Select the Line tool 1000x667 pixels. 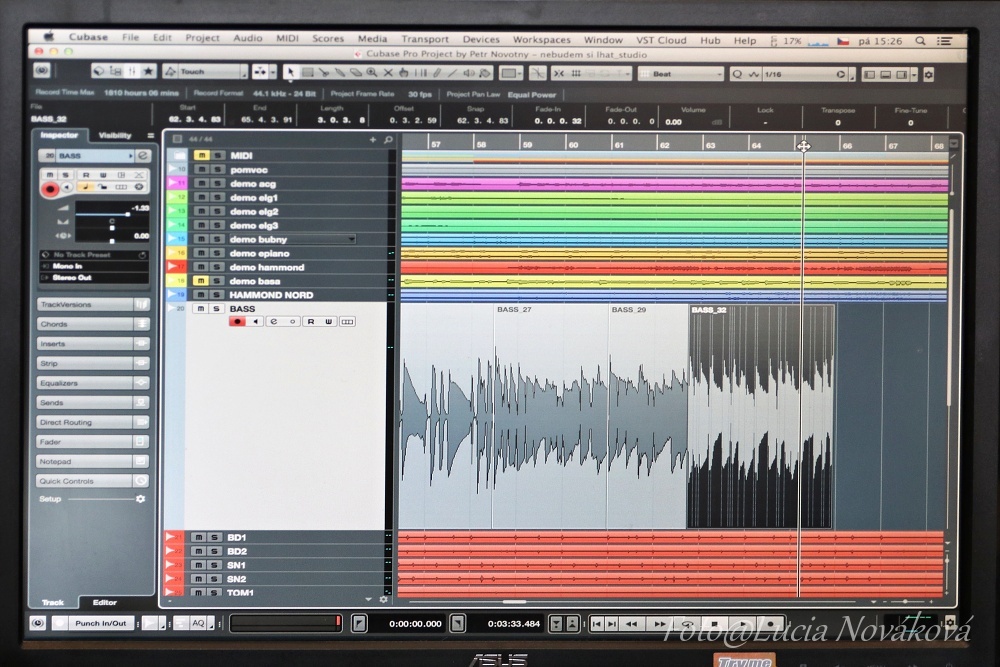pos(453,73)
